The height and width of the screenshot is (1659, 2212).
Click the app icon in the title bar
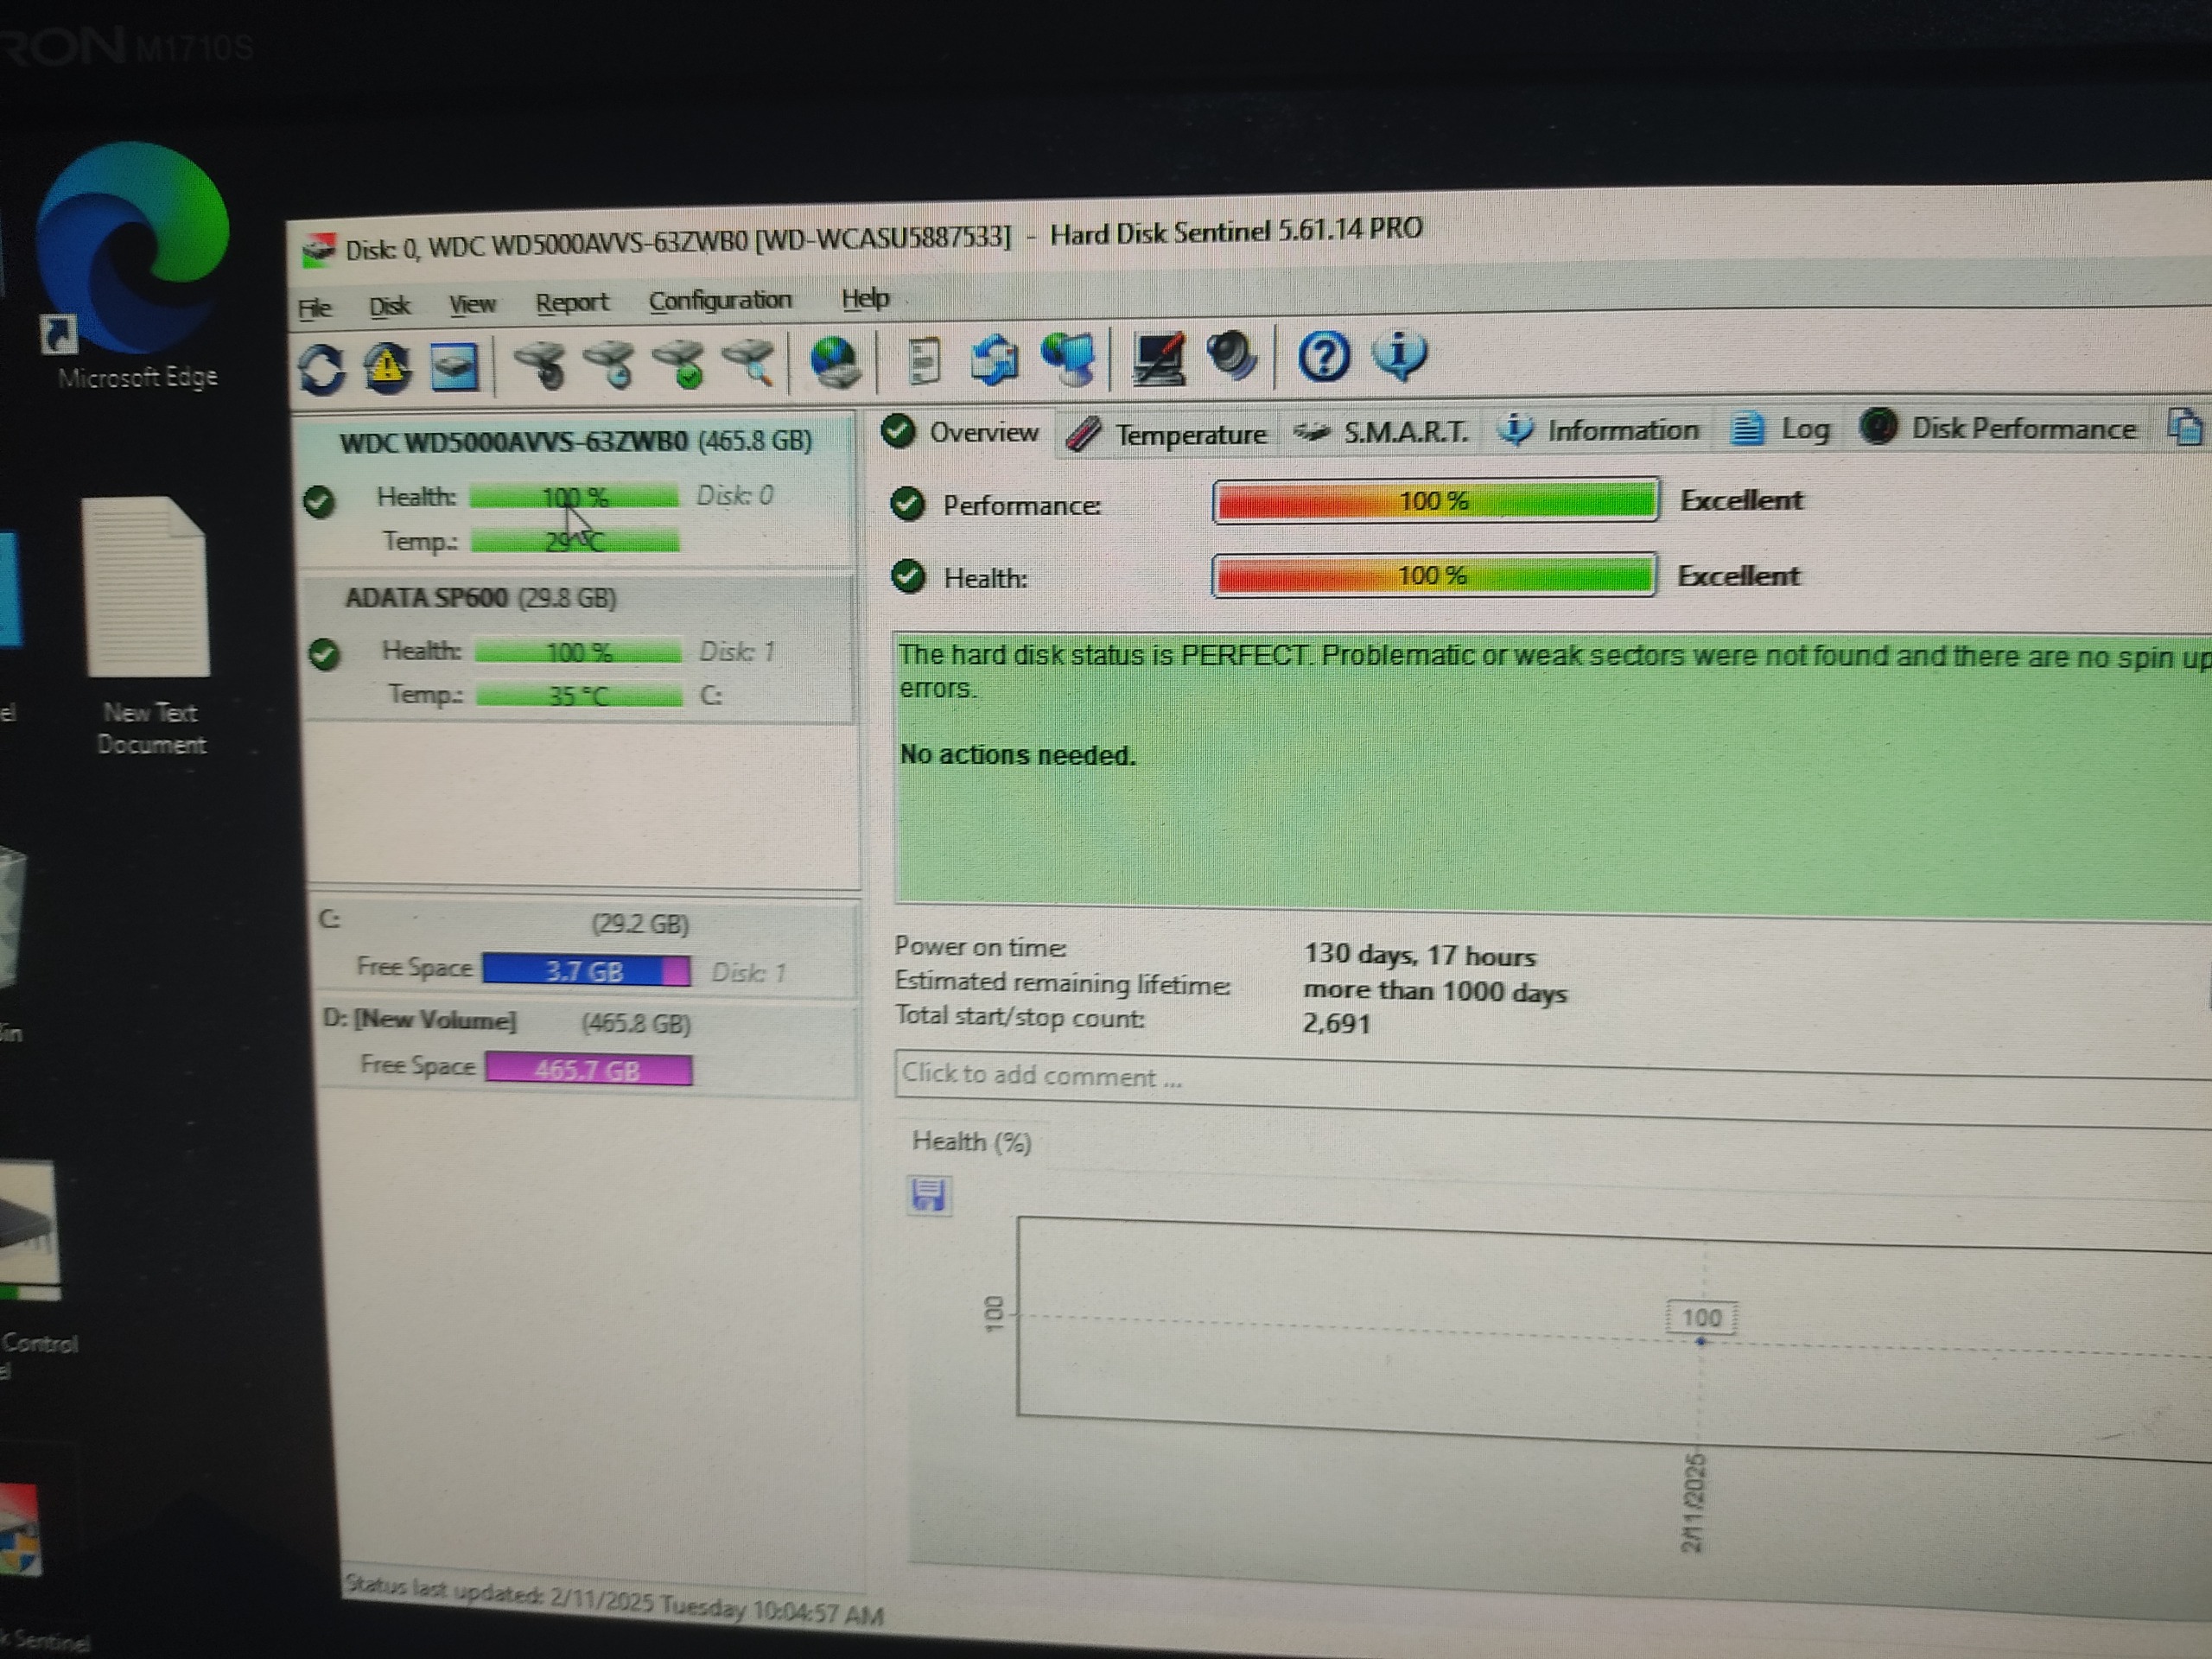tap(319, 248)
